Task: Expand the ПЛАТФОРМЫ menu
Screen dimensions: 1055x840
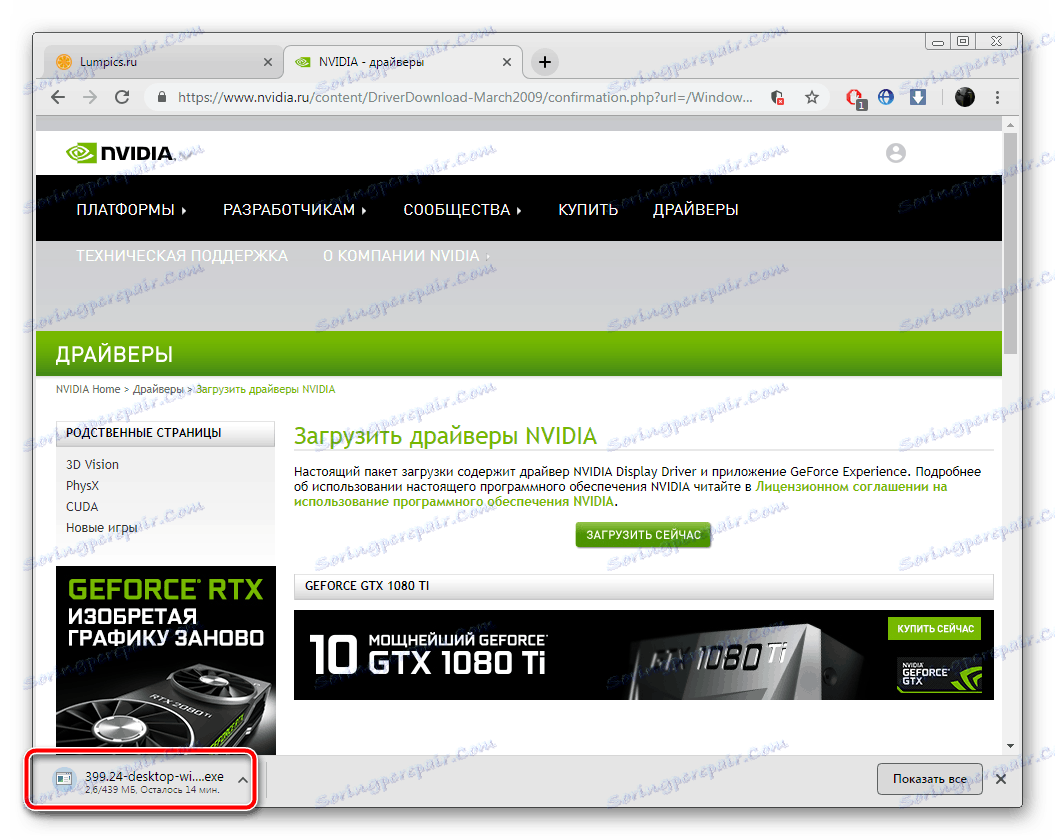Action: 131,210
